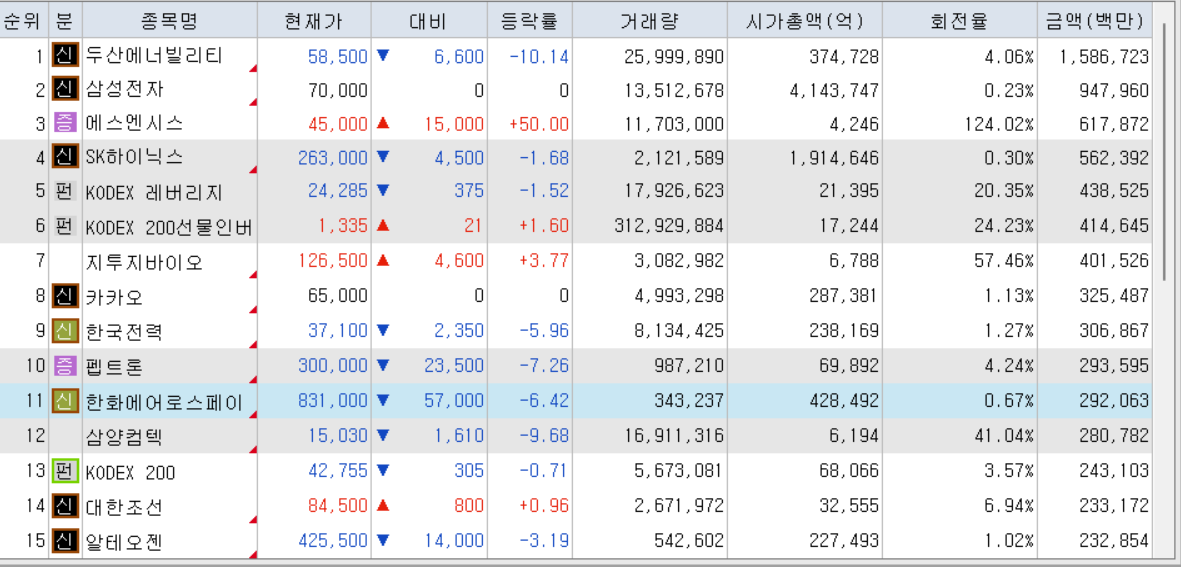Viewport: 1181px width, 567px height.
Task: Click the 펀 badge for KODEX 200선물인버
Action: 65,226
